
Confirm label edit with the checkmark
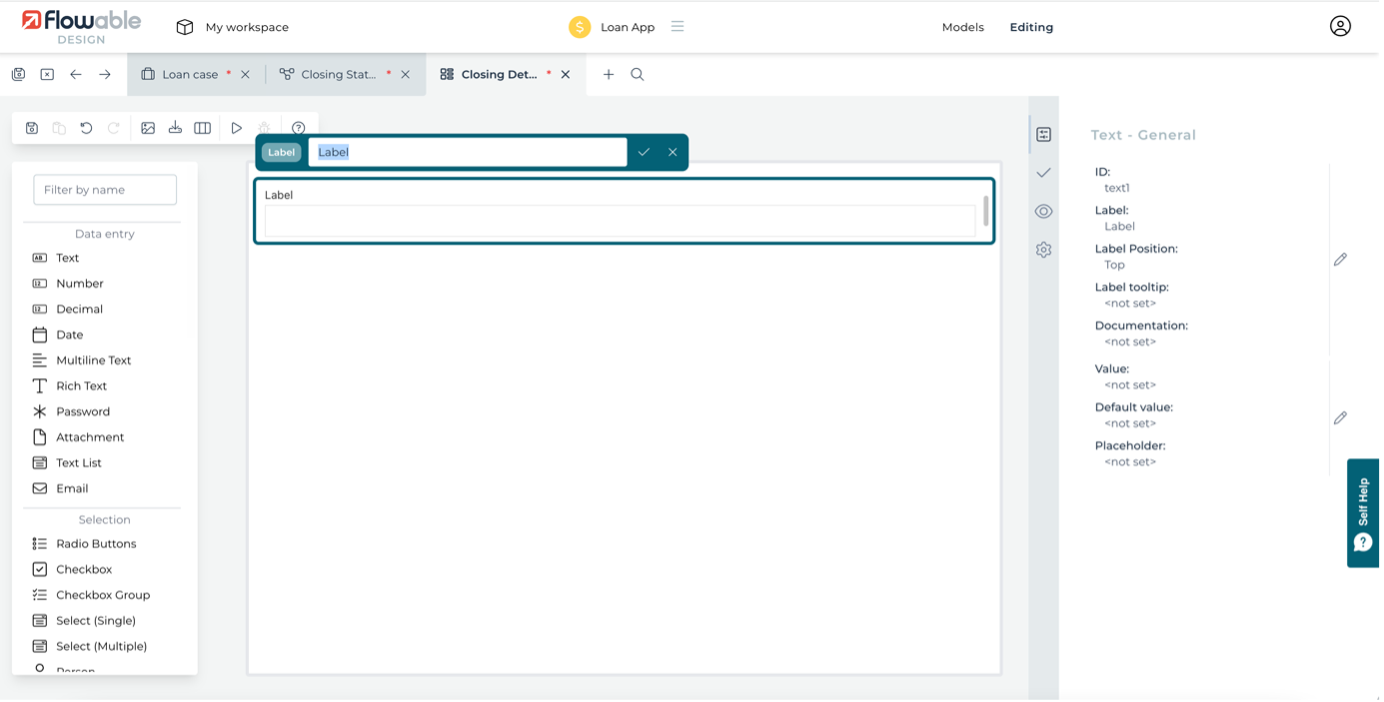pos(644,152)
